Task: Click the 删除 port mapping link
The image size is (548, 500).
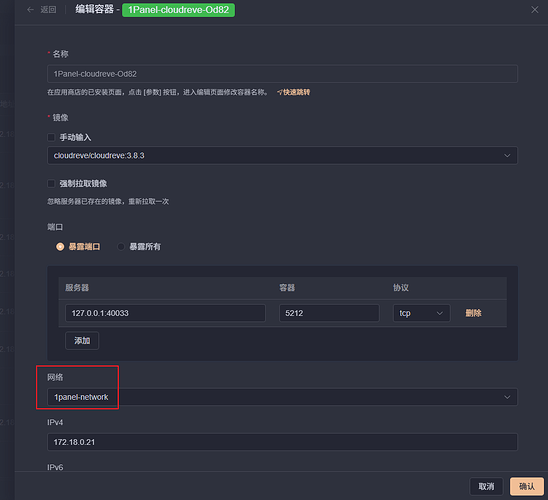Action: pyautogui.click(x=473, y=313)
